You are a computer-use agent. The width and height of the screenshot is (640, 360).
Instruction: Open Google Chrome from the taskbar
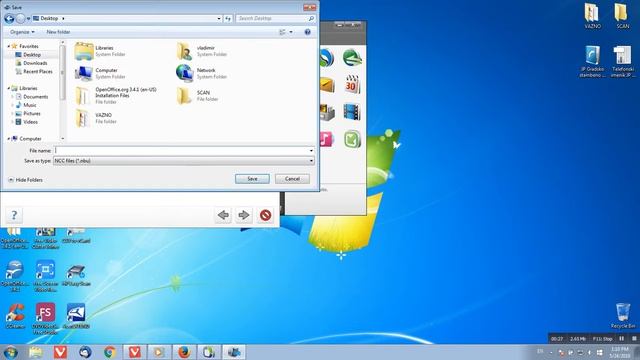coord(109,352)
